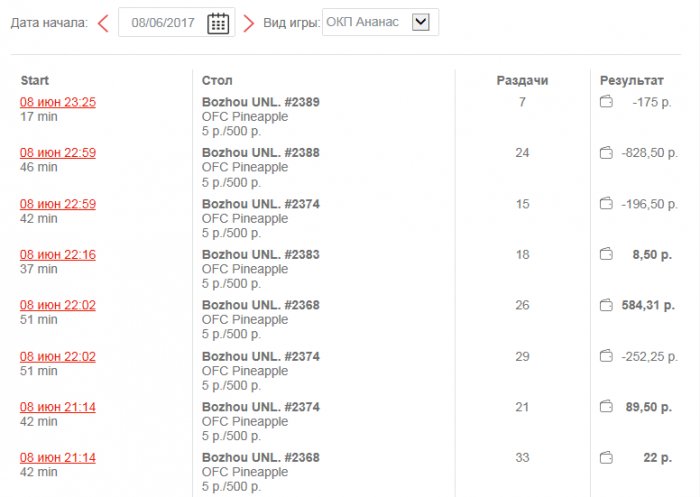Click wallet icon next to 22 р. result
Viewport: 700px width, 497px height.
[x=606, y=457]
